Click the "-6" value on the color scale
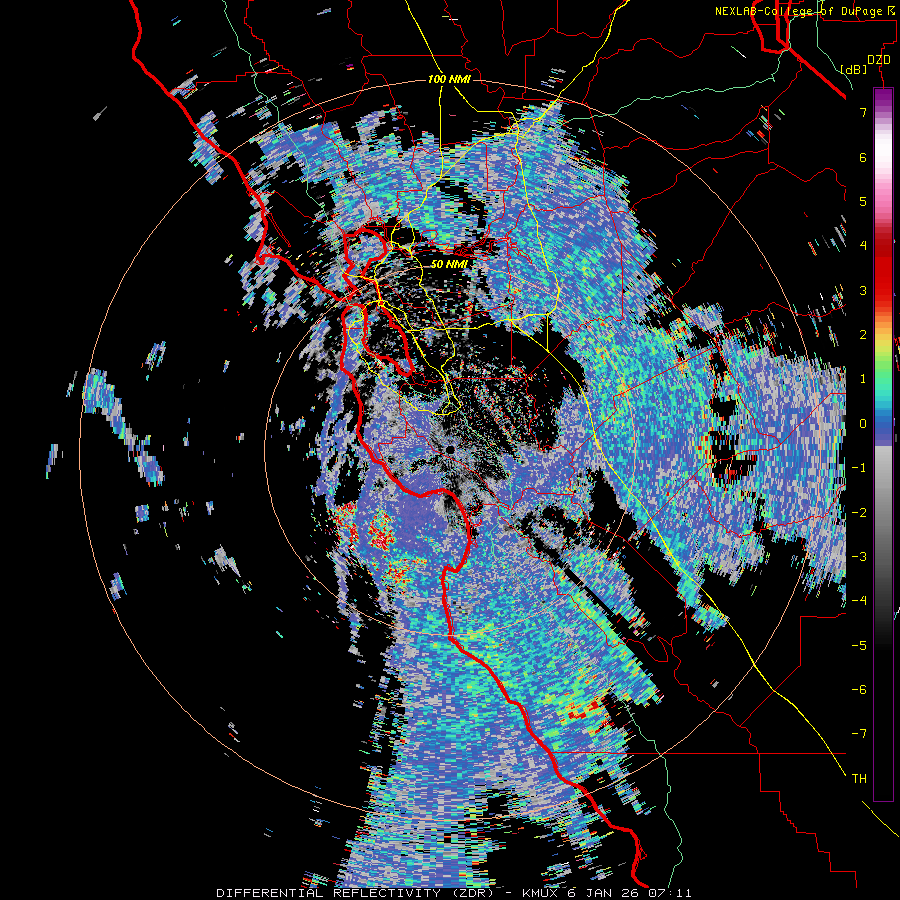900x900 pixels. 859,690
